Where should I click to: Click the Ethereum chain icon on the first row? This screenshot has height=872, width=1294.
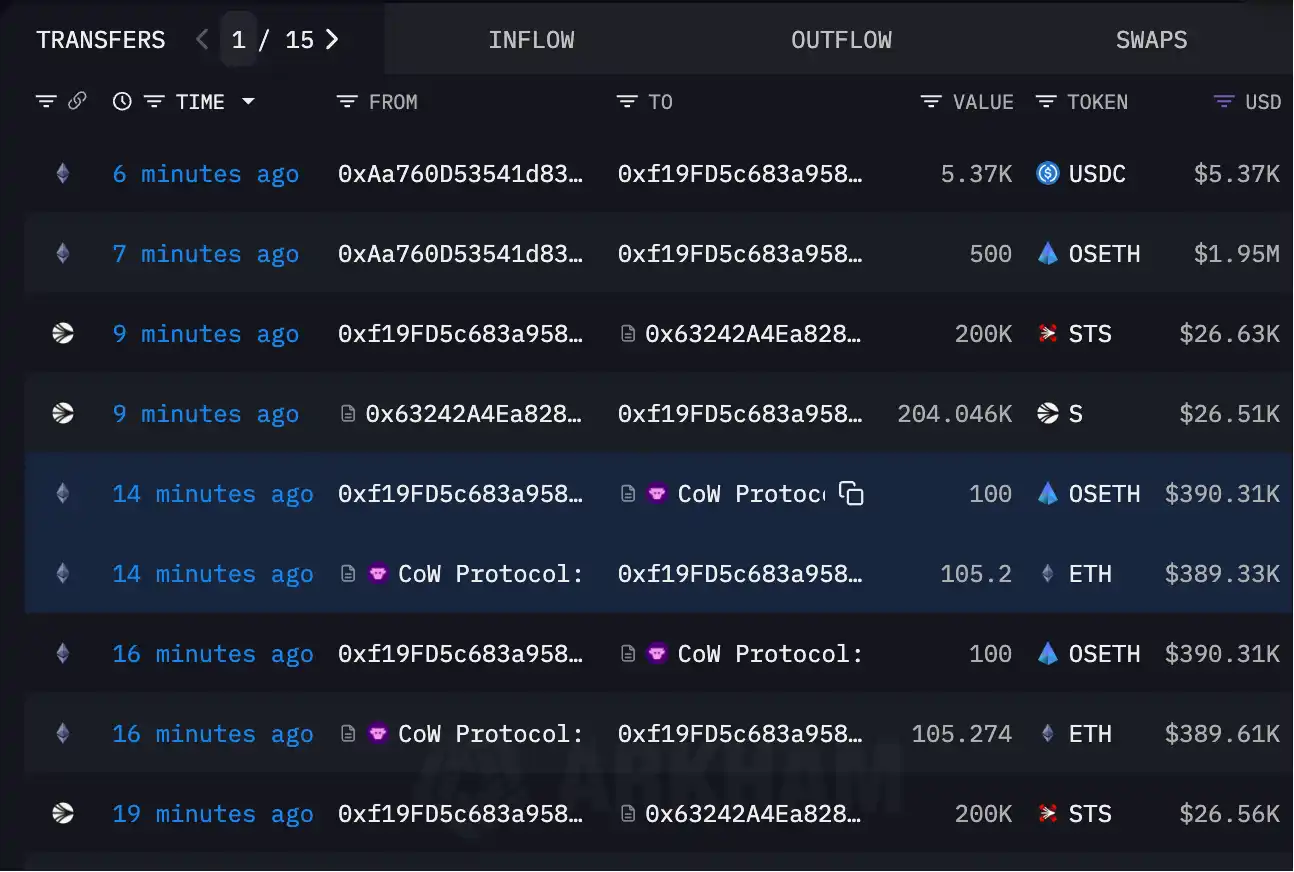pyautogui.click(x=62, y=173)
